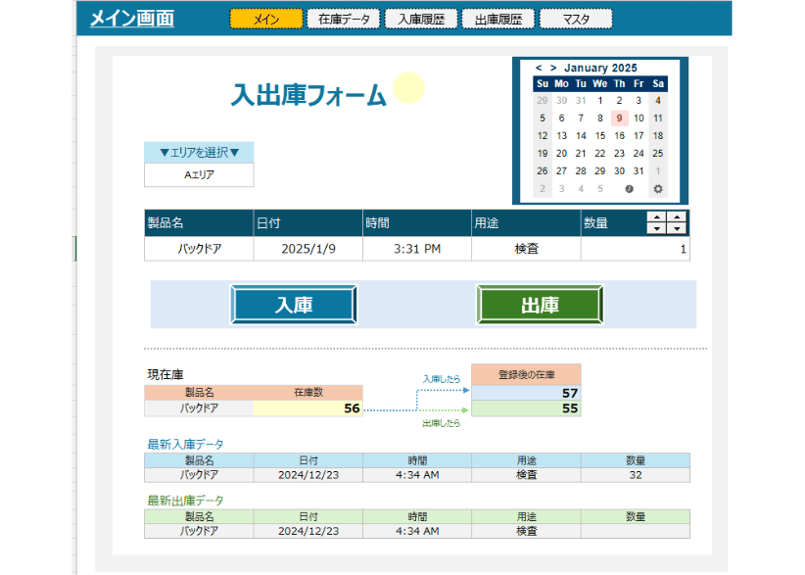The image size is (805, 575).
Task: Click the 在庫数 column header
Action: pyautogui.click(x=308, y=393)
